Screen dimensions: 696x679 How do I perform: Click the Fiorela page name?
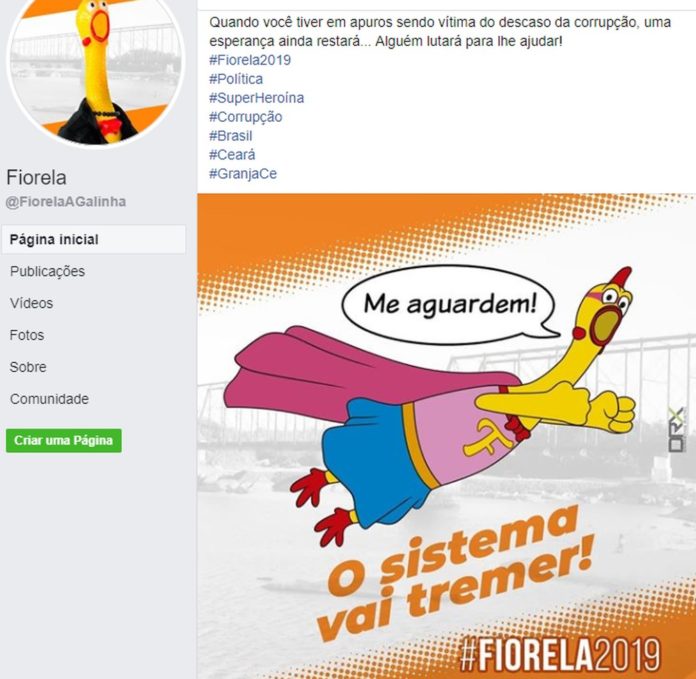coord(36,178)
